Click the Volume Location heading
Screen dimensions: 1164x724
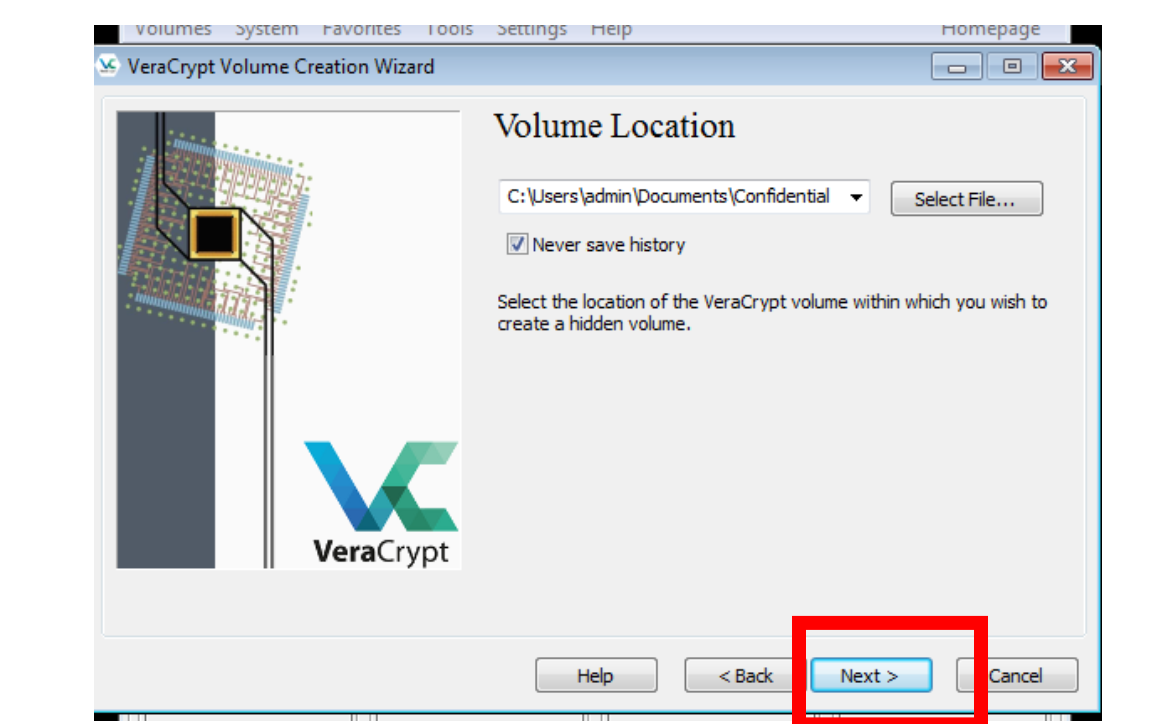(615, 125)
